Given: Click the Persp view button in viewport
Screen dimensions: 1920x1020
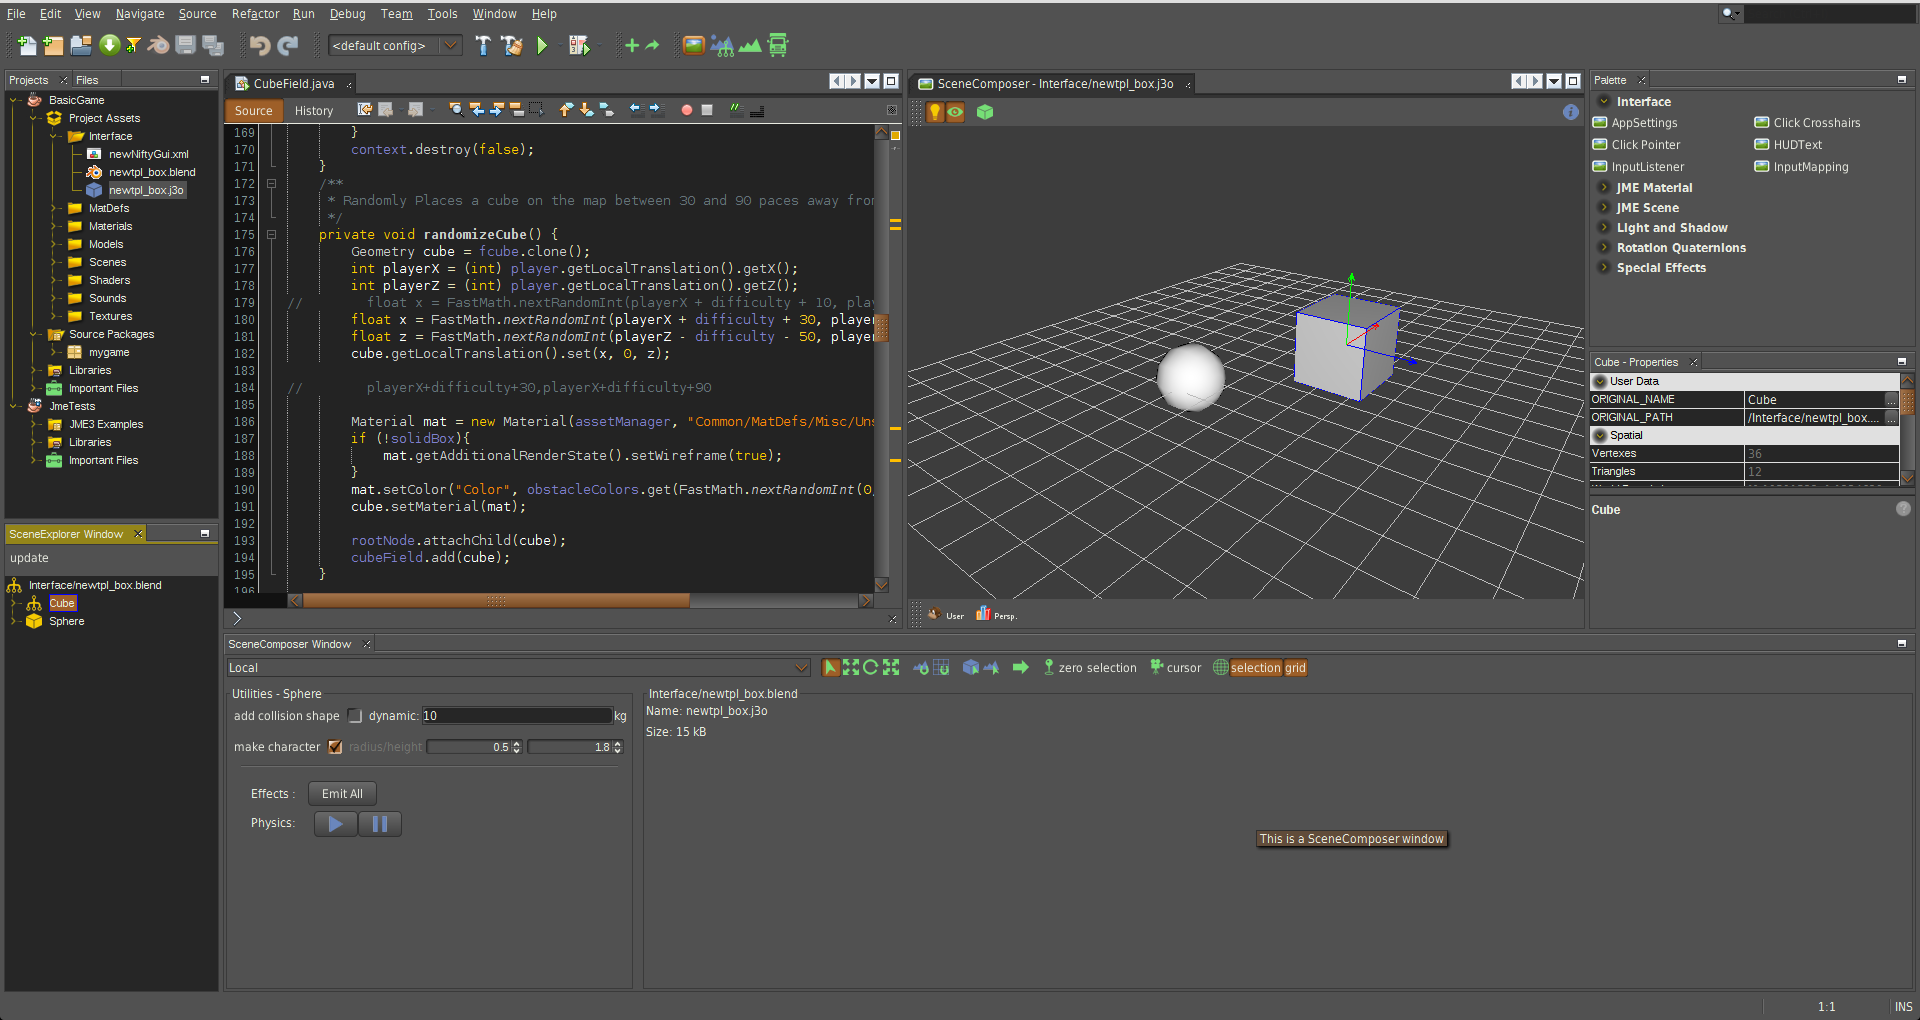Looking at the screenshot, I should (x=996, y=615).
